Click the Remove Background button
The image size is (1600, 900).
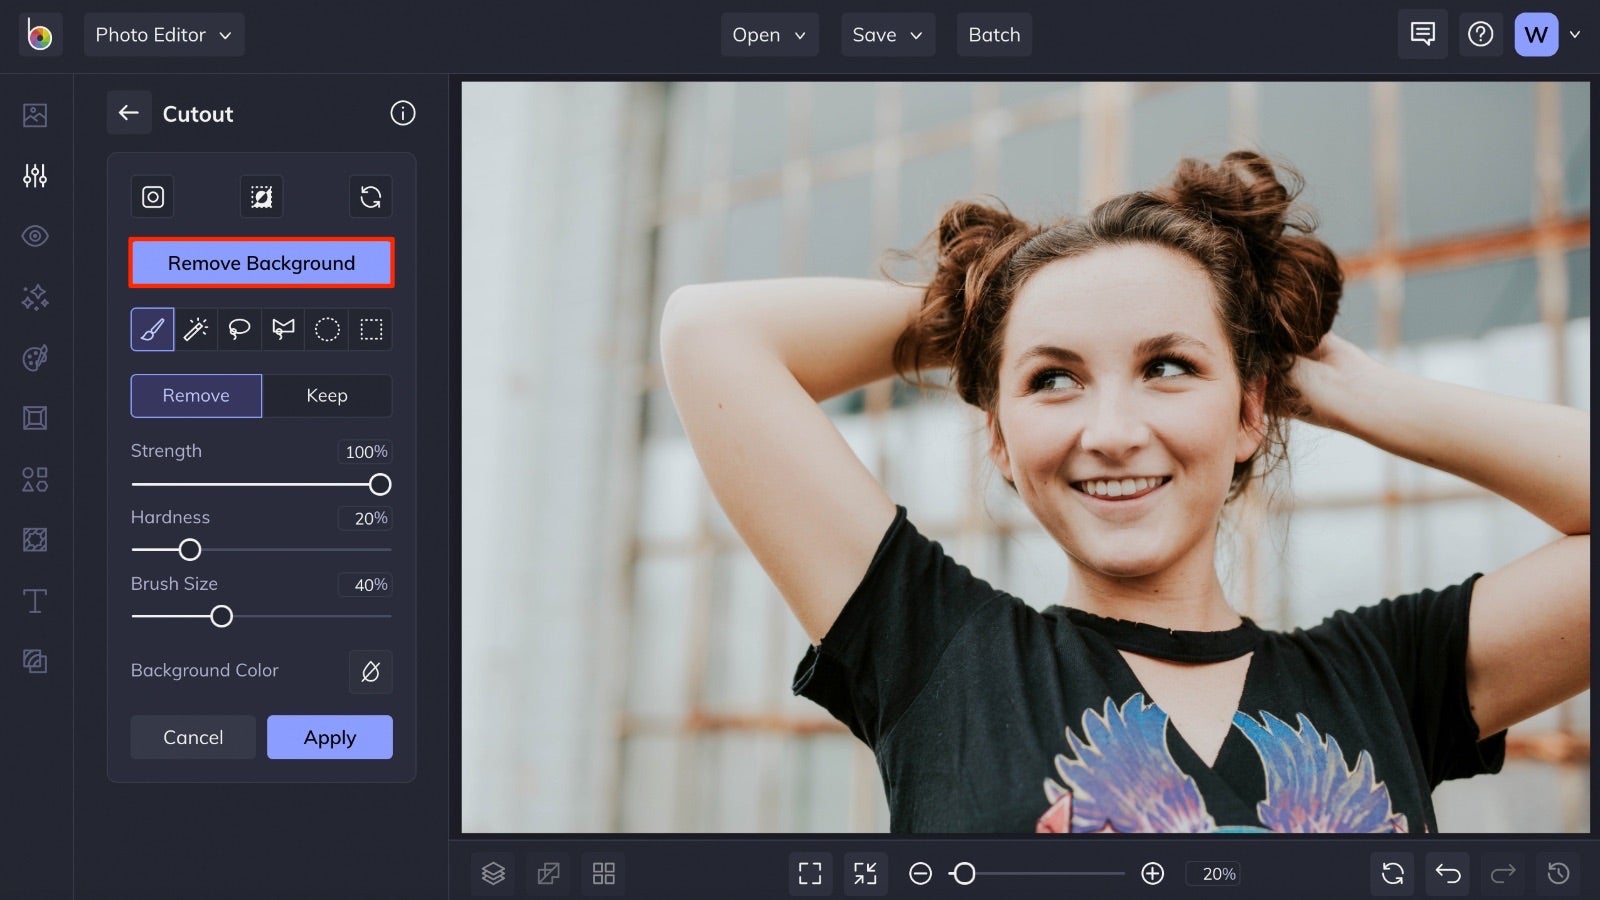pos(261,262)
